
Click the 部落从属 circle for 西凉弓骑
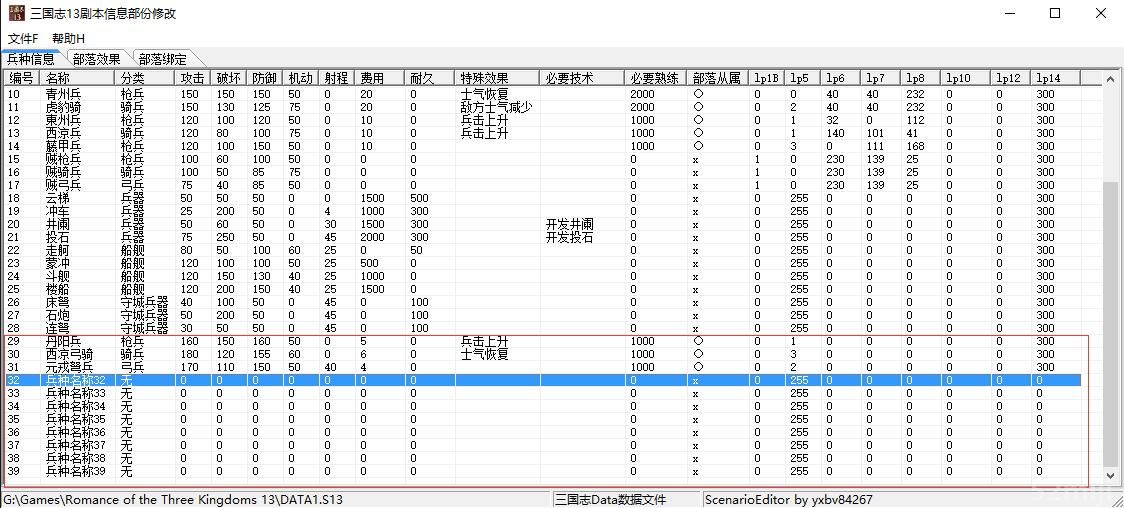coord(697,354)
